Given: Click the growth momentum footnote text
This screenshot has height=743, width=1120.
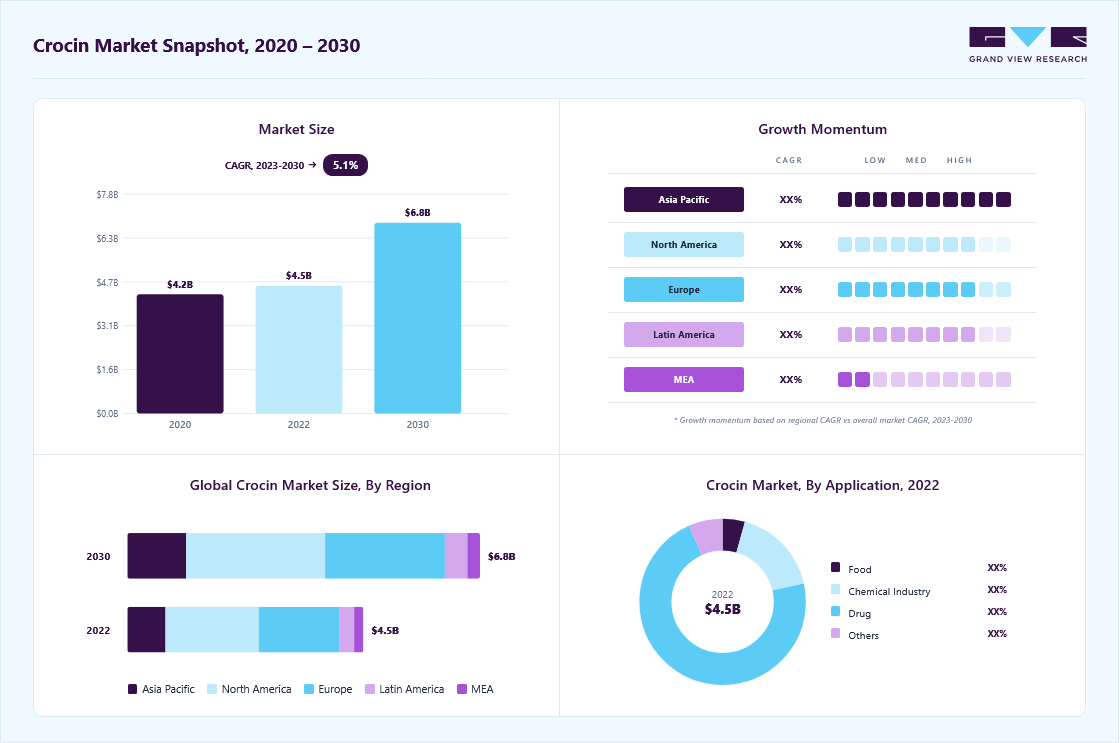Looking at the screenshot, I should [822, 420].
